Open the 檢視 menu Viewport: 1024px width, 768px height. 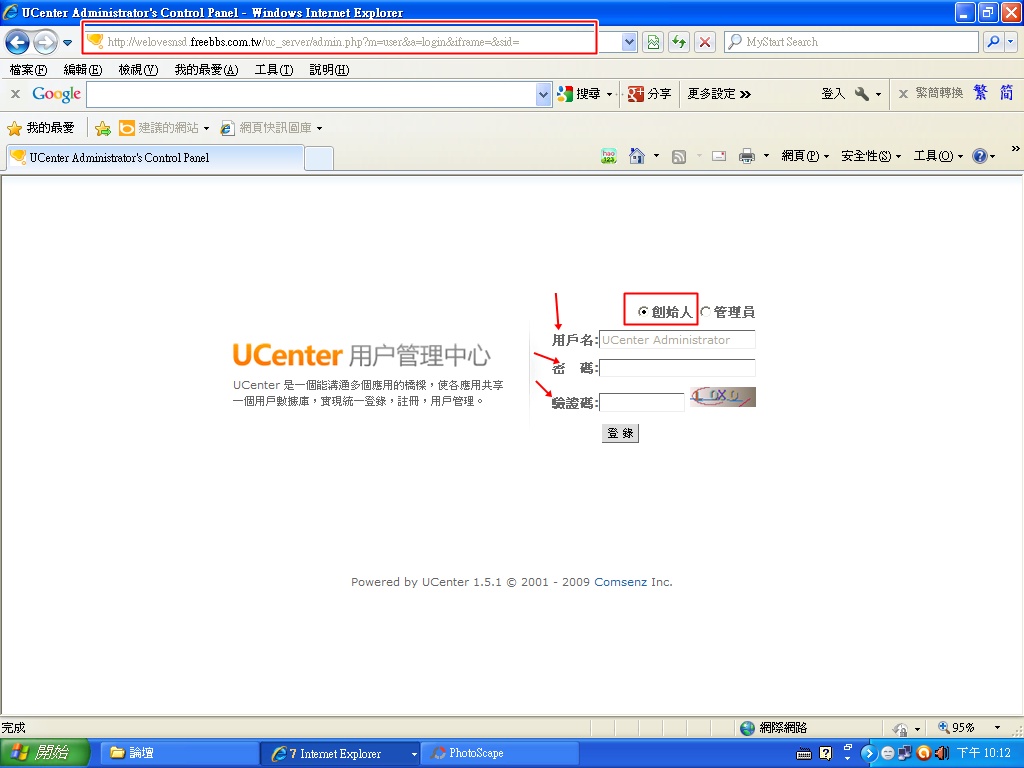[x=137, y=70]
